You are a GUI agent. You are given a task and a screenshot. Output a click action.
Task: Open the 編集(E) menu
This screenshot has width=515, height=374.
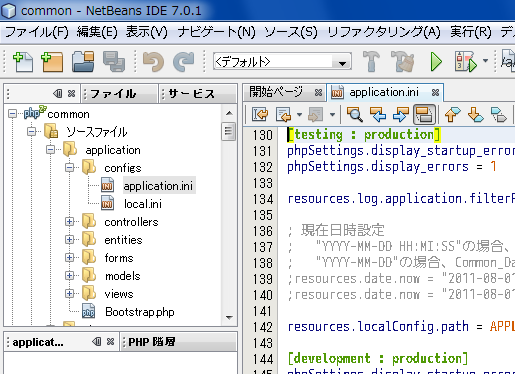[x=97, y=32]
